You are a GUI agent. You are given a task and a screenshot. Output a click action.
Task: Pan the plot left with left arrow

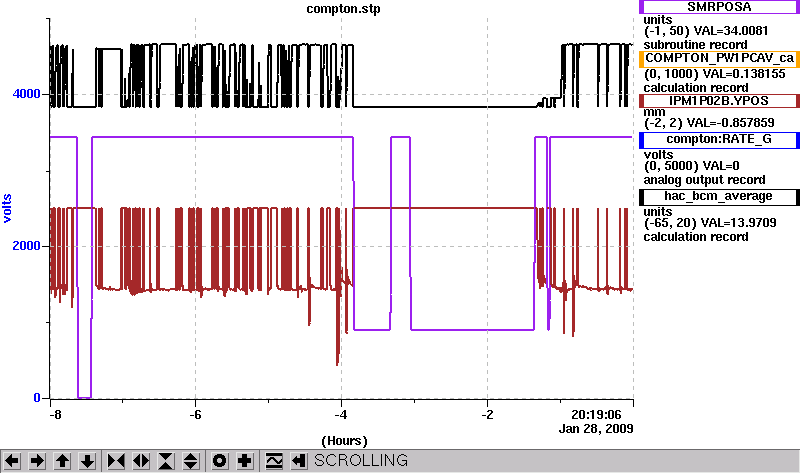(x=12, y=461)
